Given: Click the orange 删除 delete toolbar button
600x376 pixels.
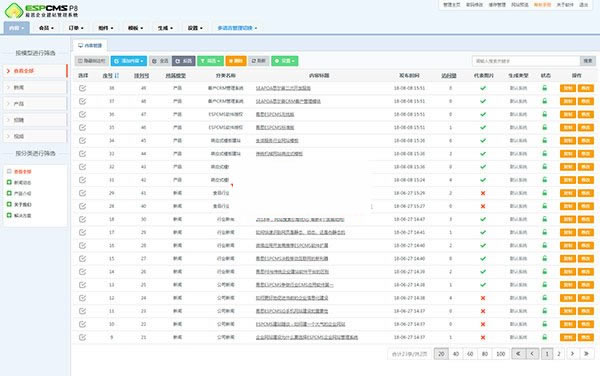Looking at the screenshot, I should (236, 61).
